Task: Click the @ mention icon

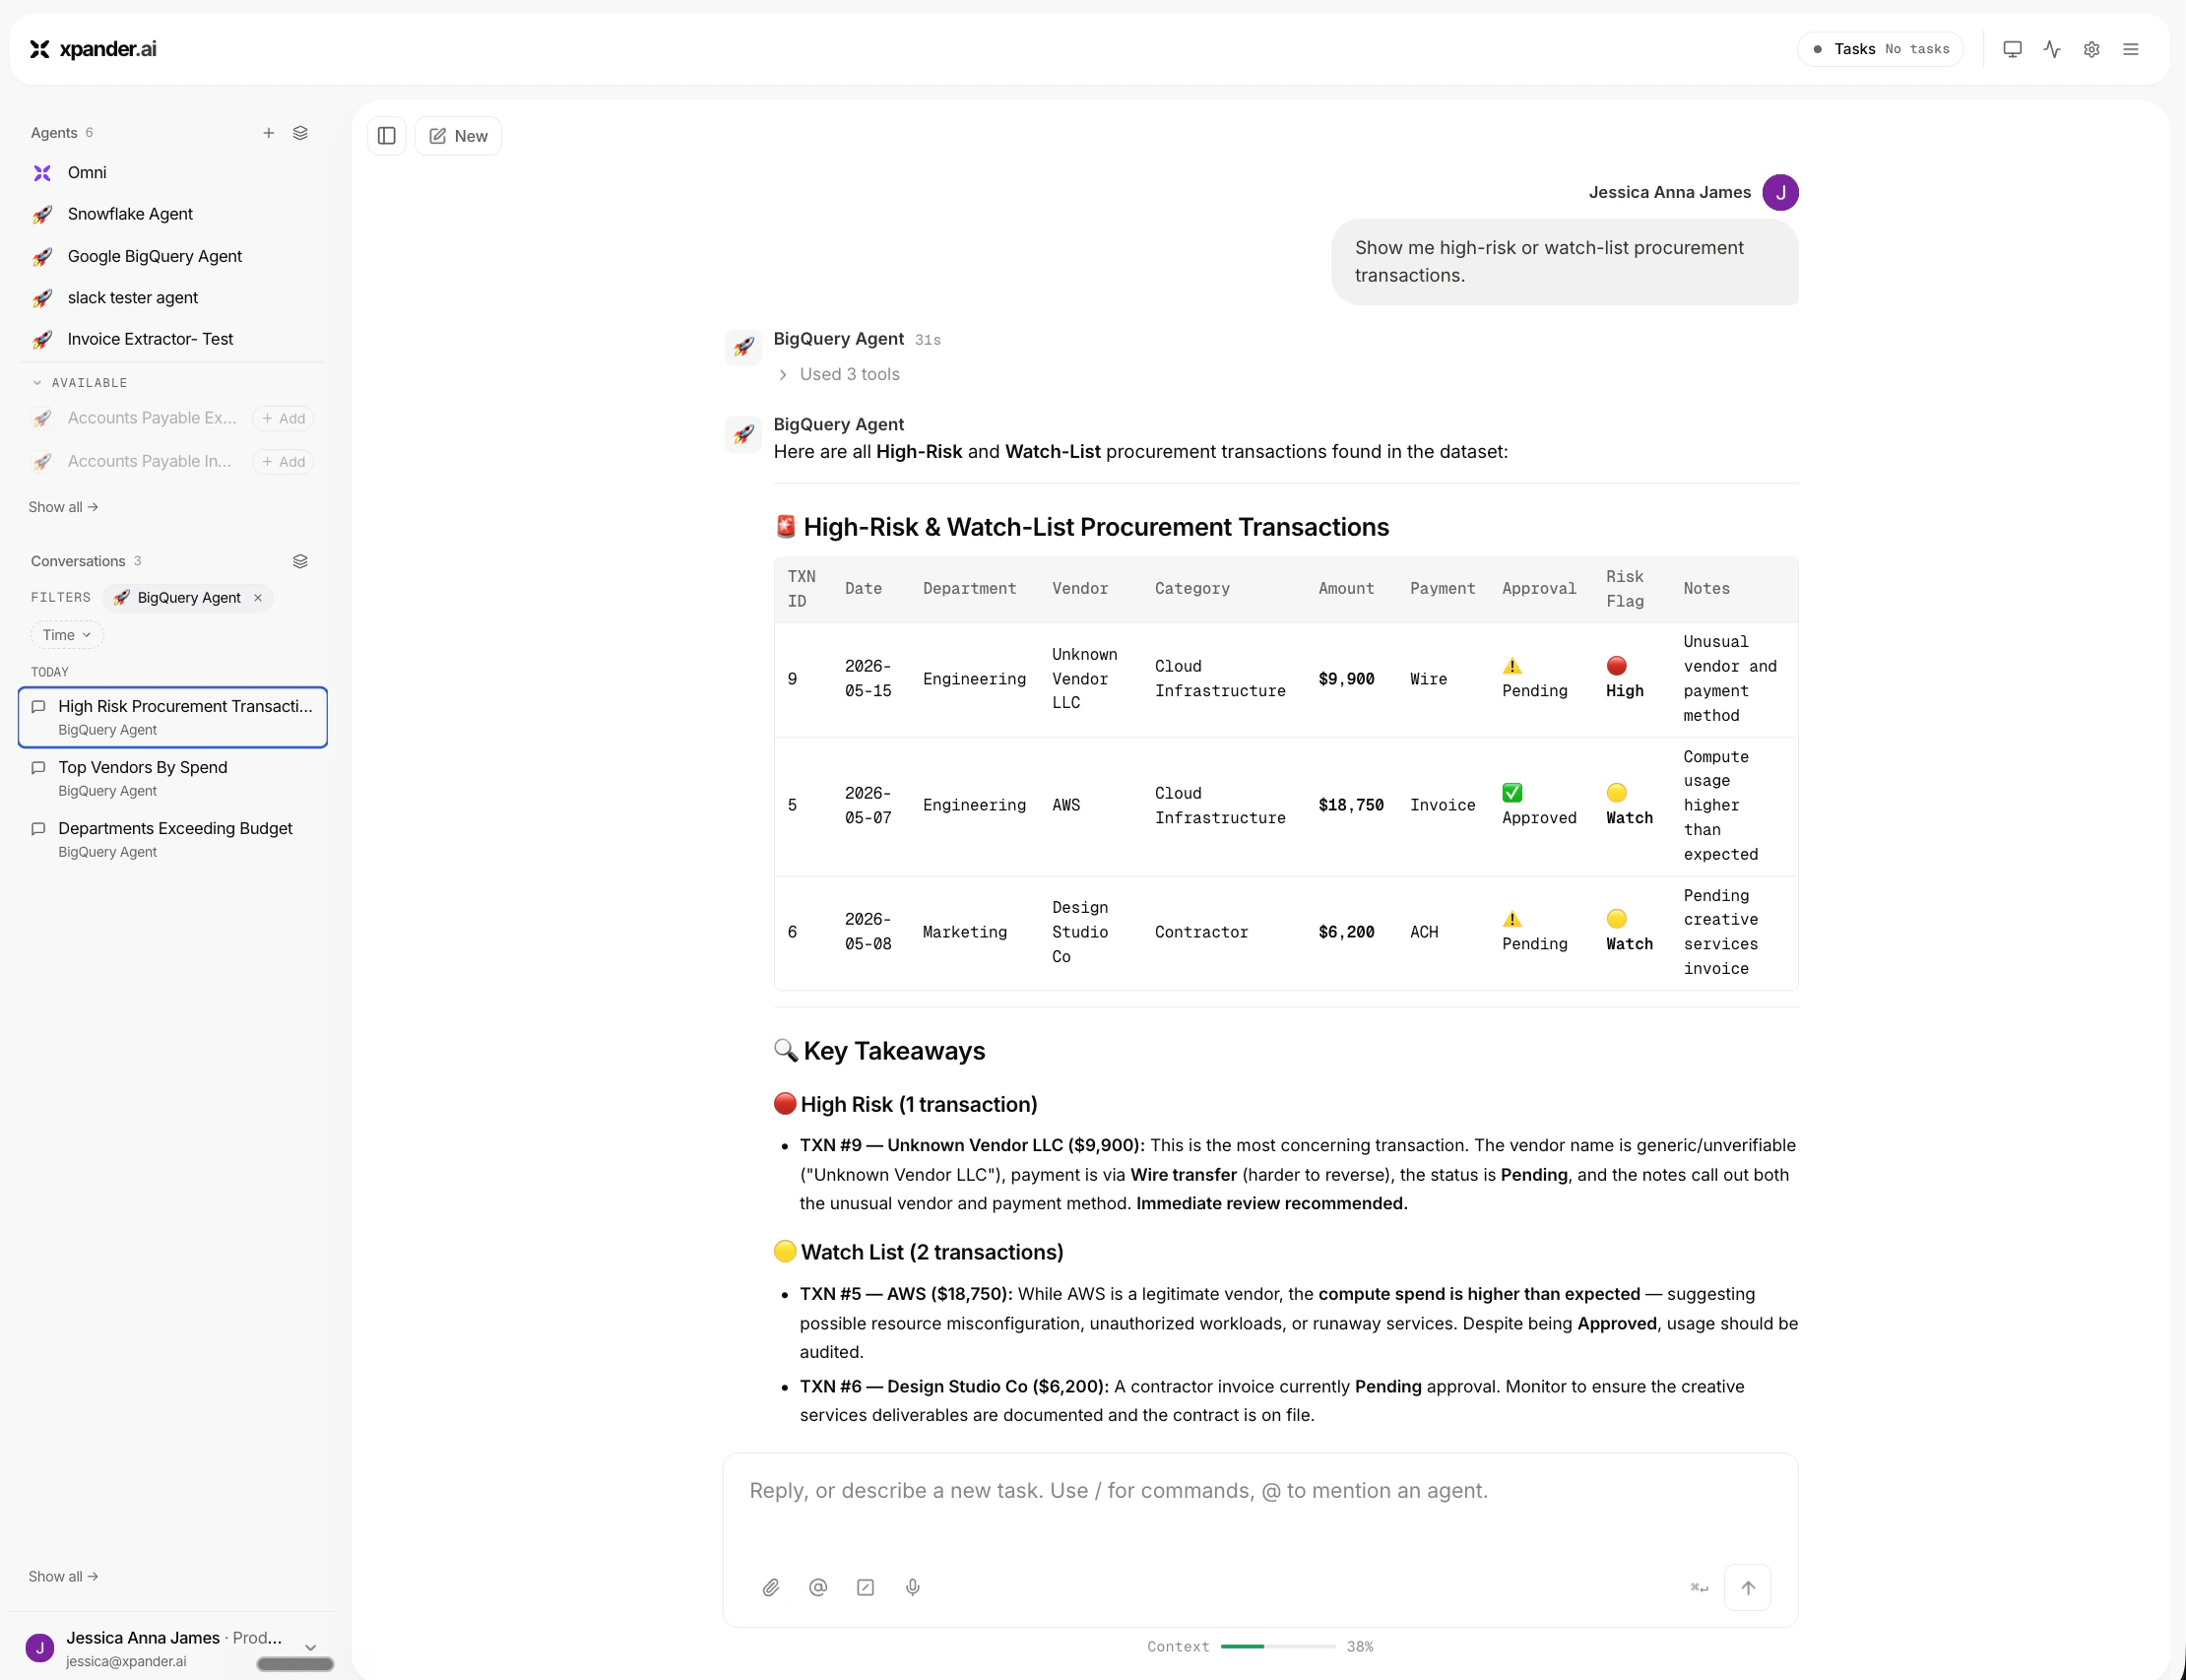Action: [818, 1587]
